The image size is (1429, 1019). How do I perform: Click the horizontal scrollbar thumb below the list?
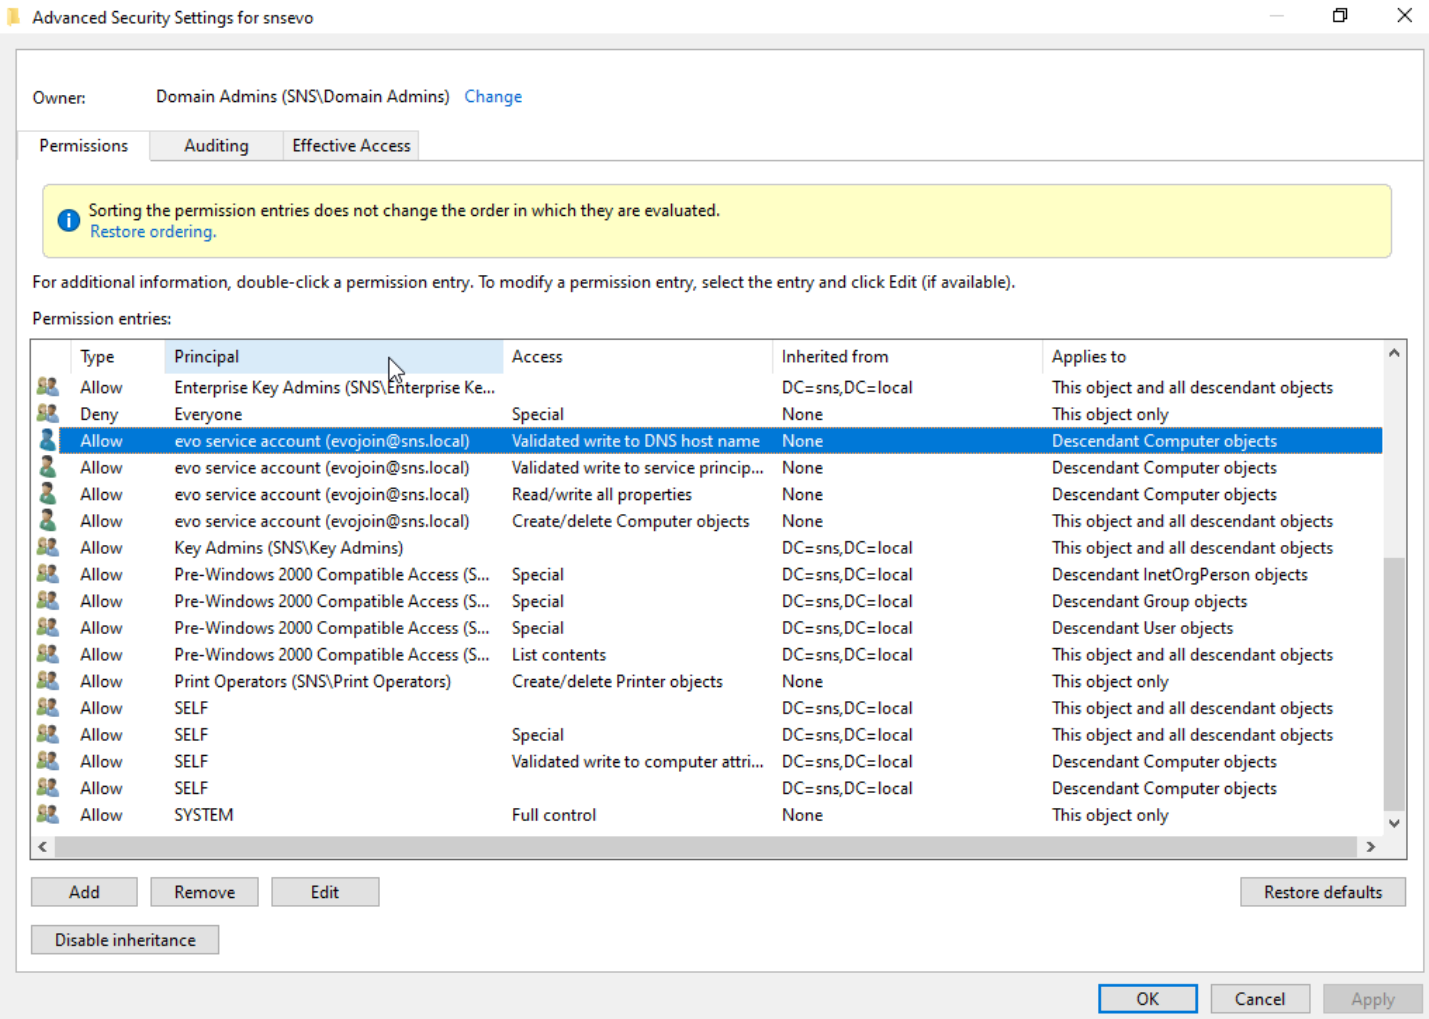pyautogui.click(x=705, y=846)
